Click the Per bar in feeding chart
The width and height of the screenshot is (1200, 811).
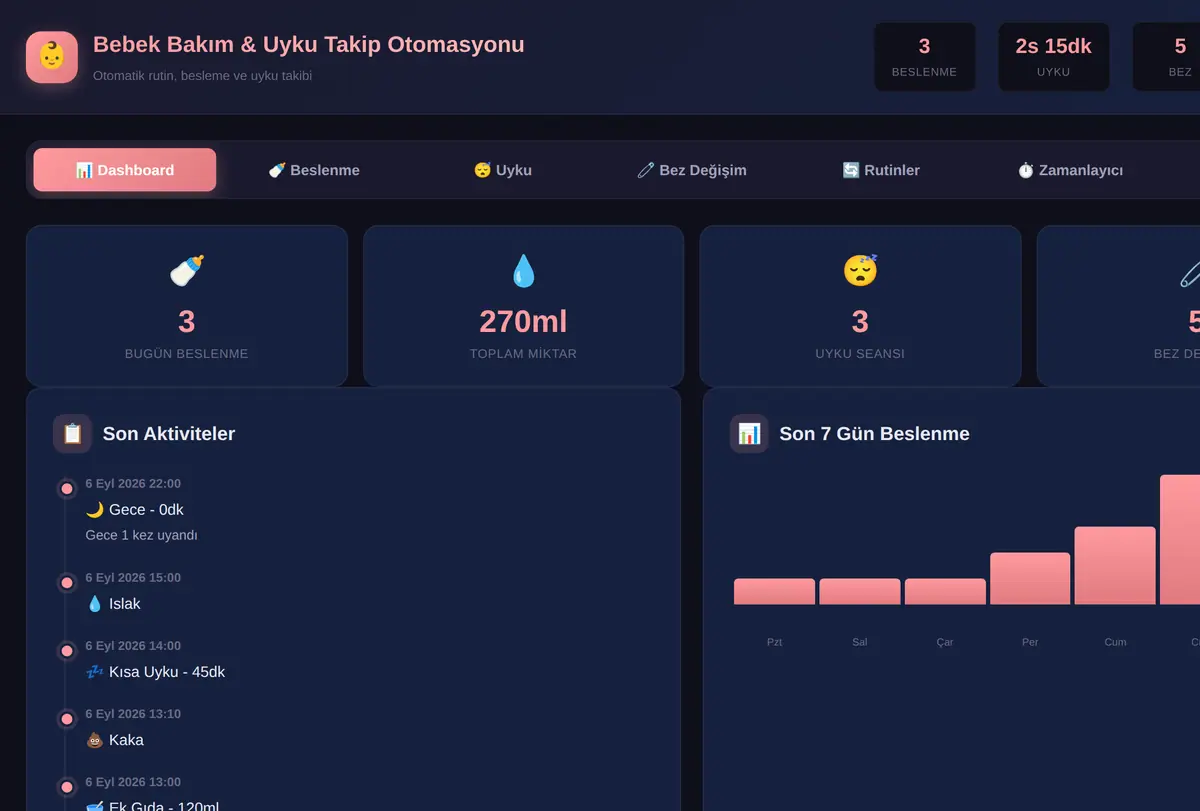[x=1030, y=579]
